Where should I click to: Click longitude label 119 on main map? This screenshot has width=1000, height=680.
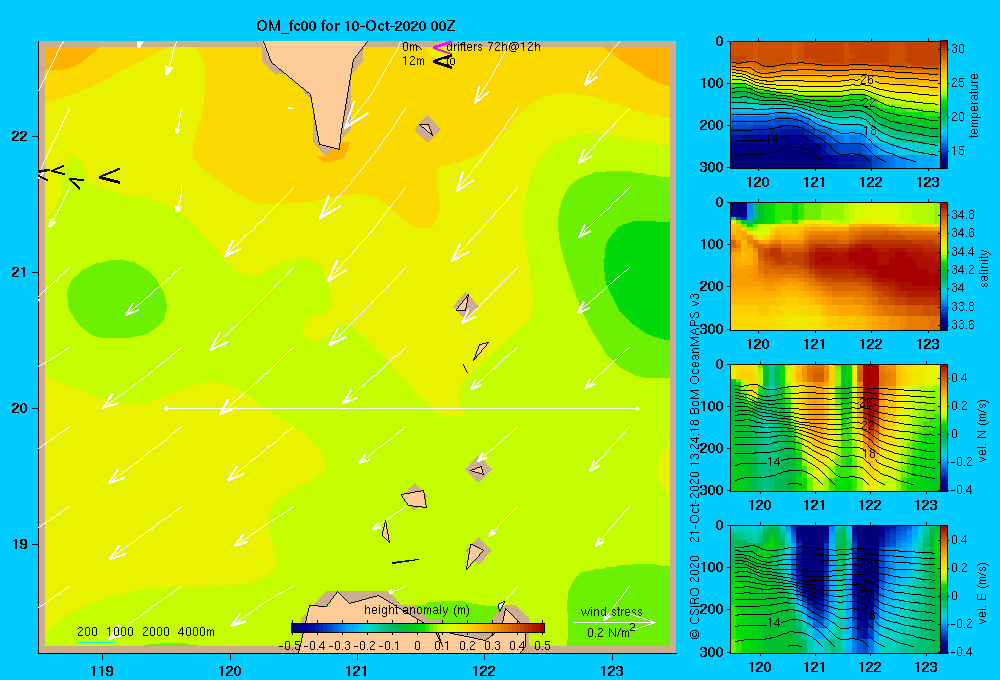[x=102, y=670]
